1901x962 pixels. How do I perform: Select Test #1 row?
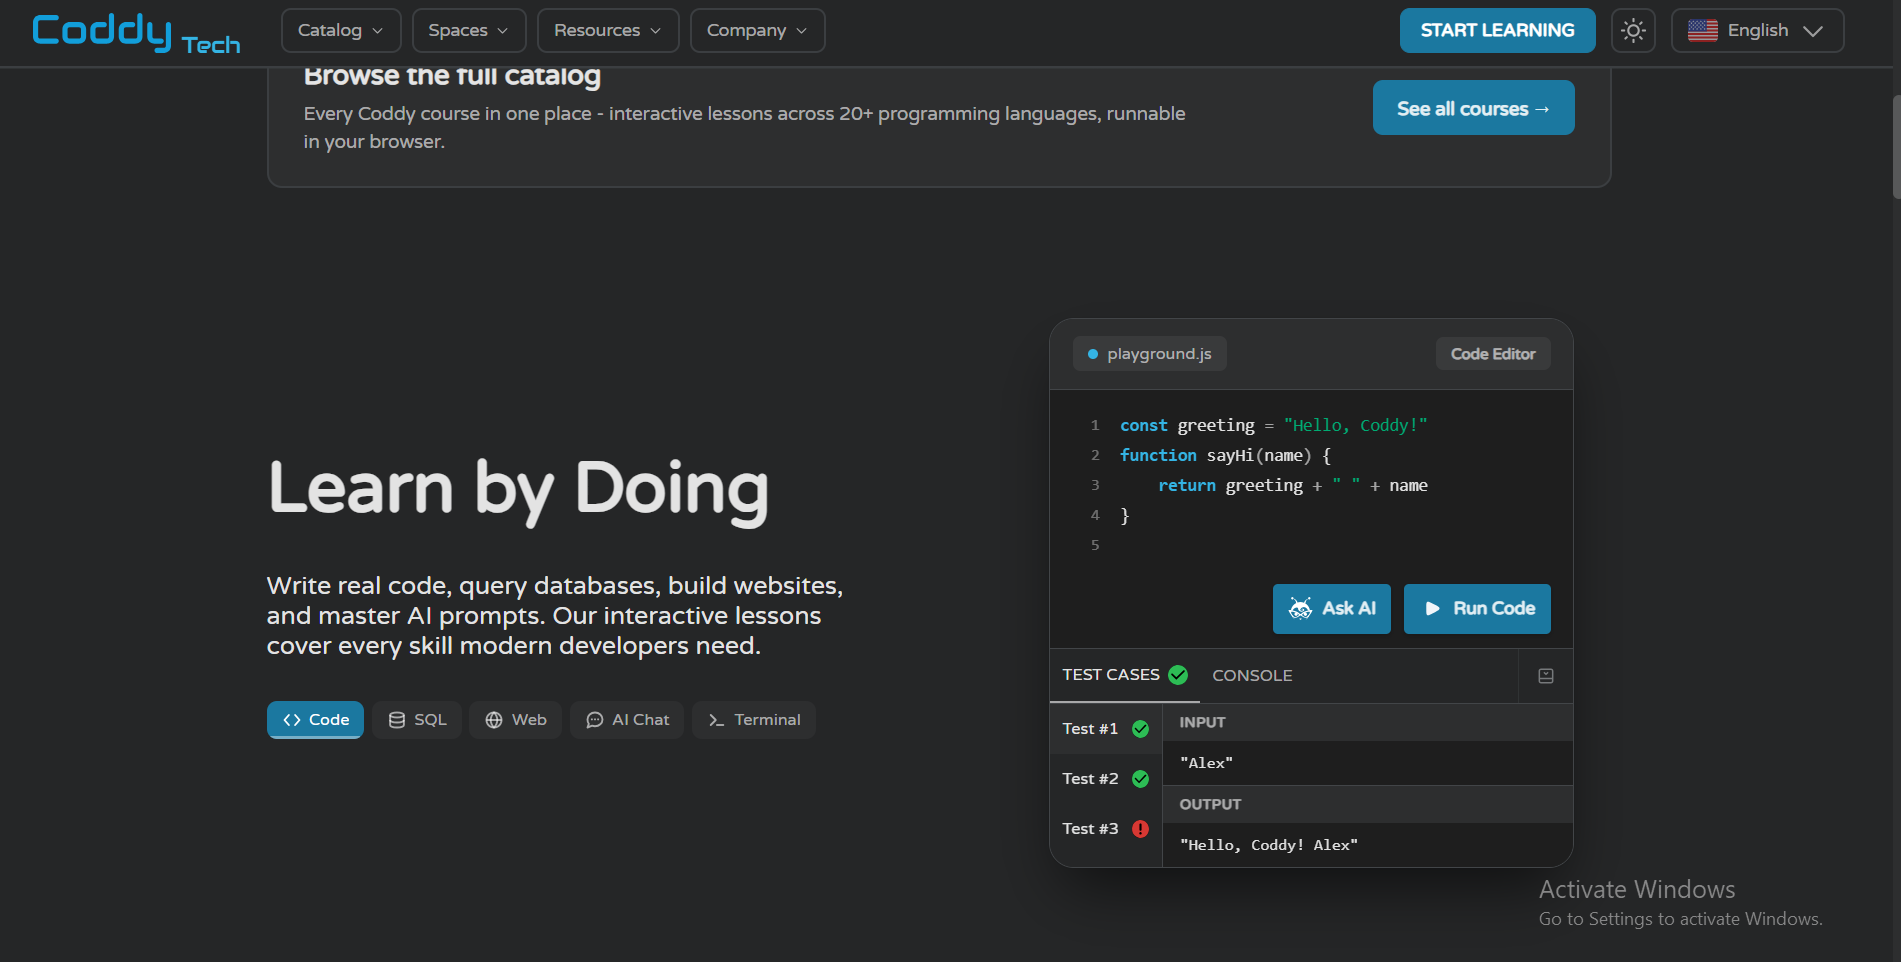tap(1106, 729)
